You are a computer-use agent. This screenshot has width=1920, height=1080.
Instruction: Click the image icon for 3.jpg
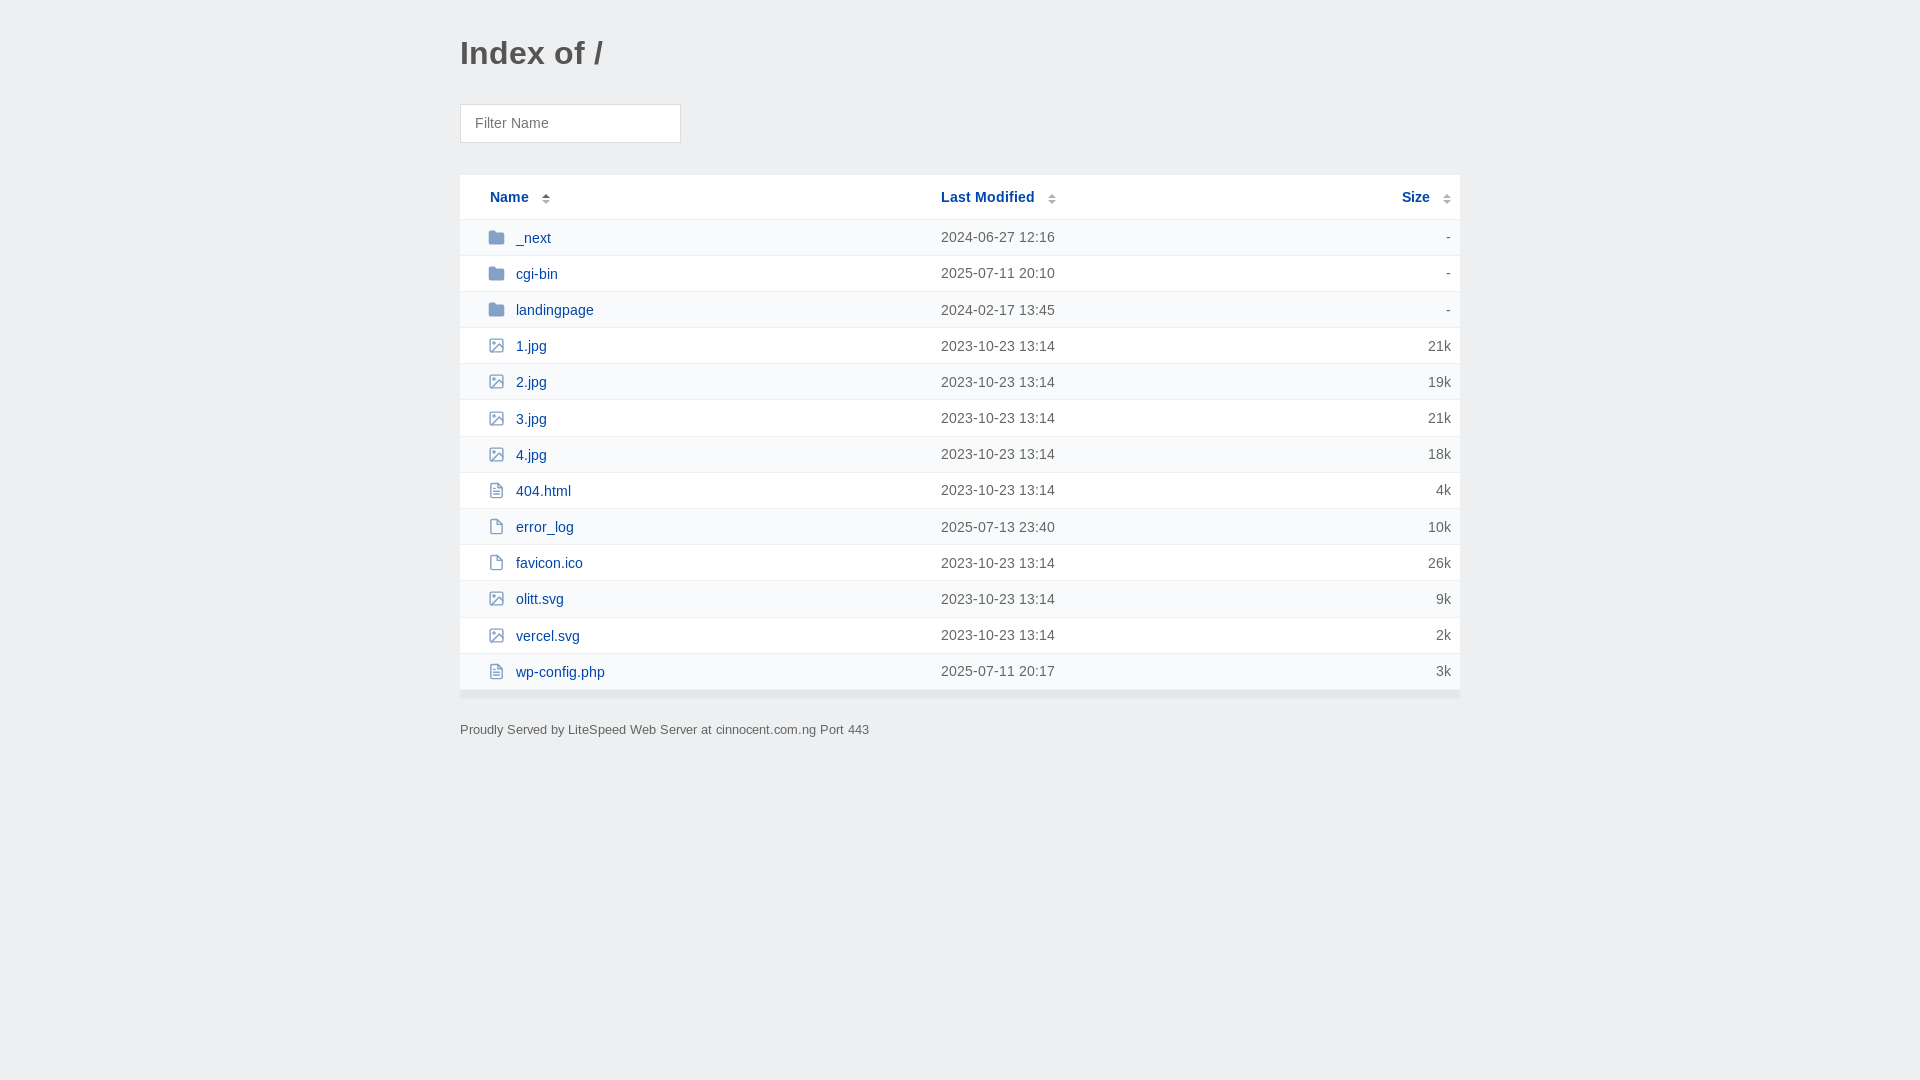click(x=496, y=418)
